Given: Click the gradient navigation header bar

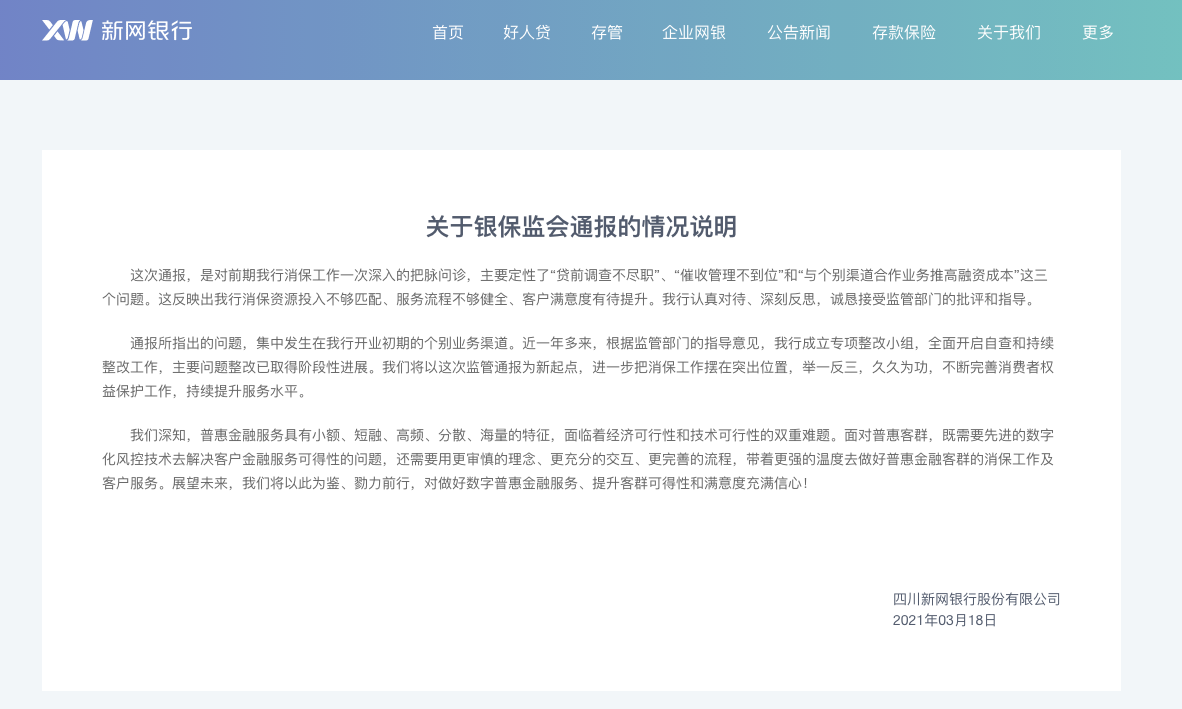Looking at the screenshot, I should pos(300,40).
